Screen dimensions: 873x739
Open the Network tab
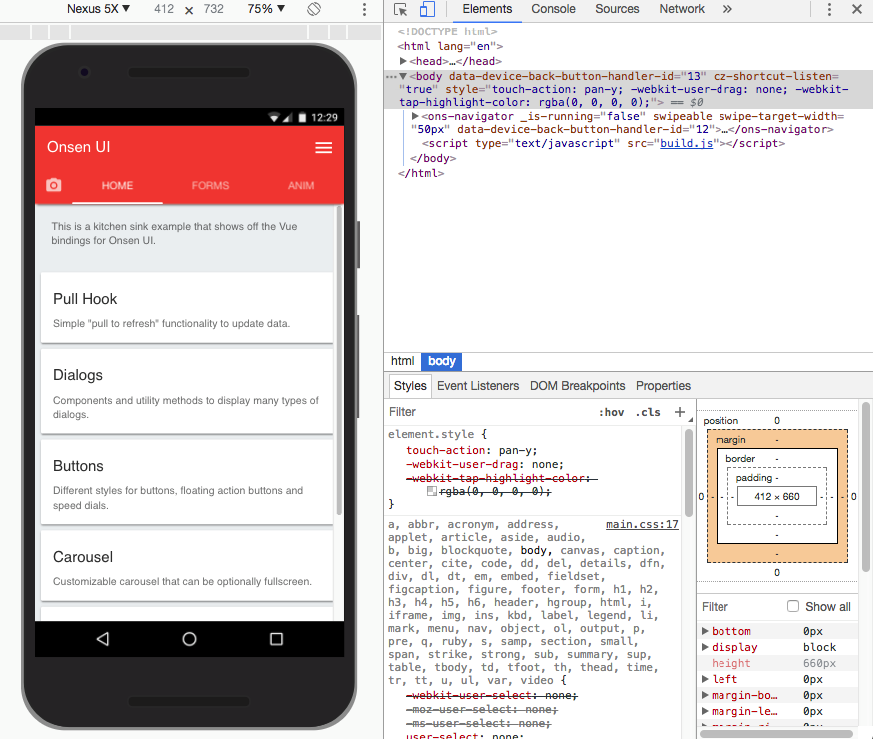pos(682,9)
